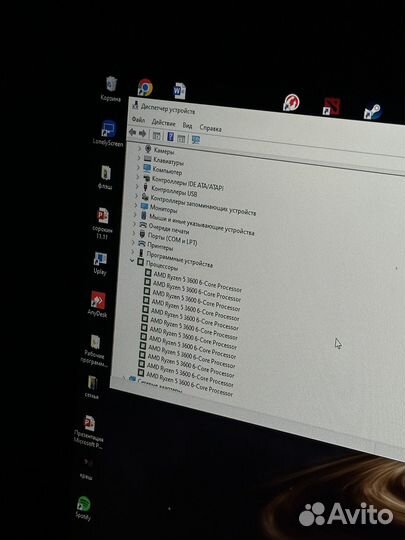Click the Корзина recycle bin icon
The width and height of the screenshot is (405, 540).
[x=111, y=89]
